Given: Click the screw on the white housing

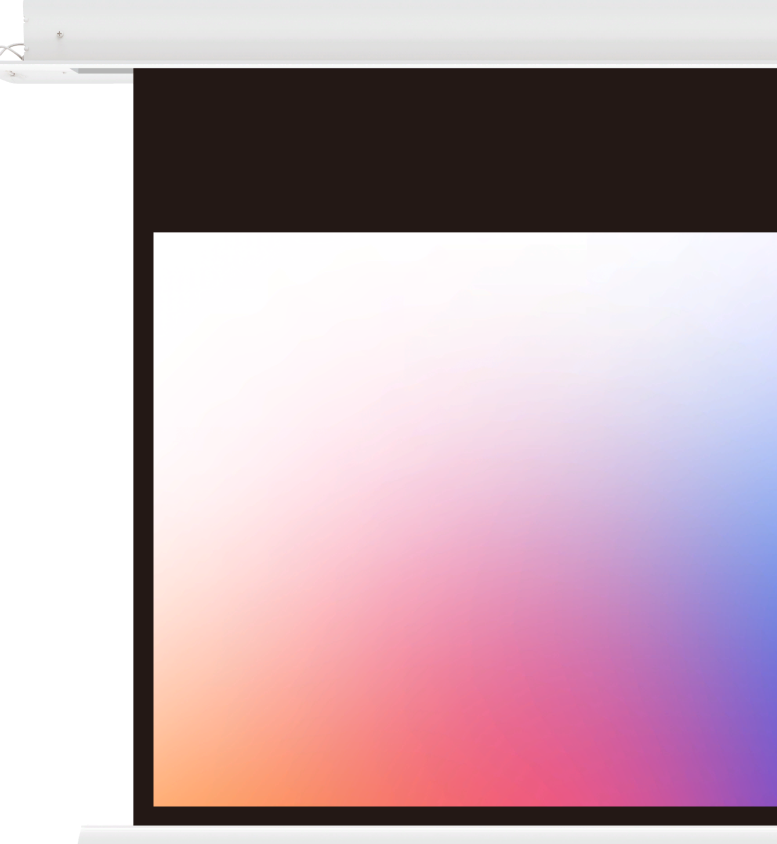Looking at the screenshot, I should pyautogui.click(x=59, y=36).
